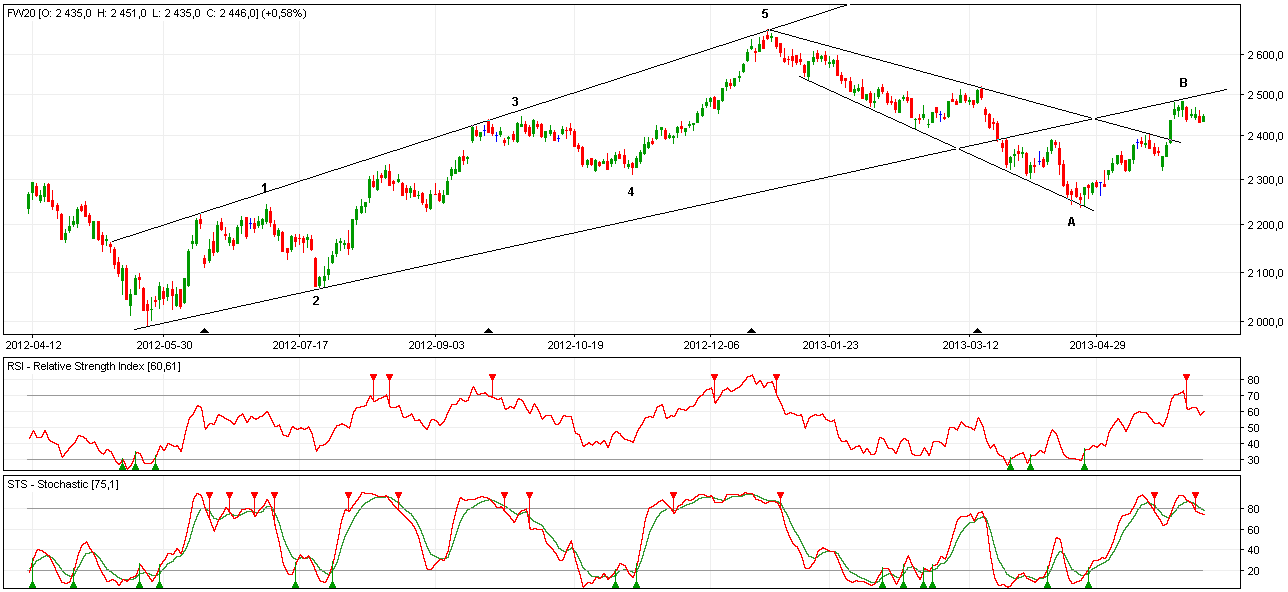Click the Stochastic axis value 20
1288x592 pixels.
point(1253,571)
